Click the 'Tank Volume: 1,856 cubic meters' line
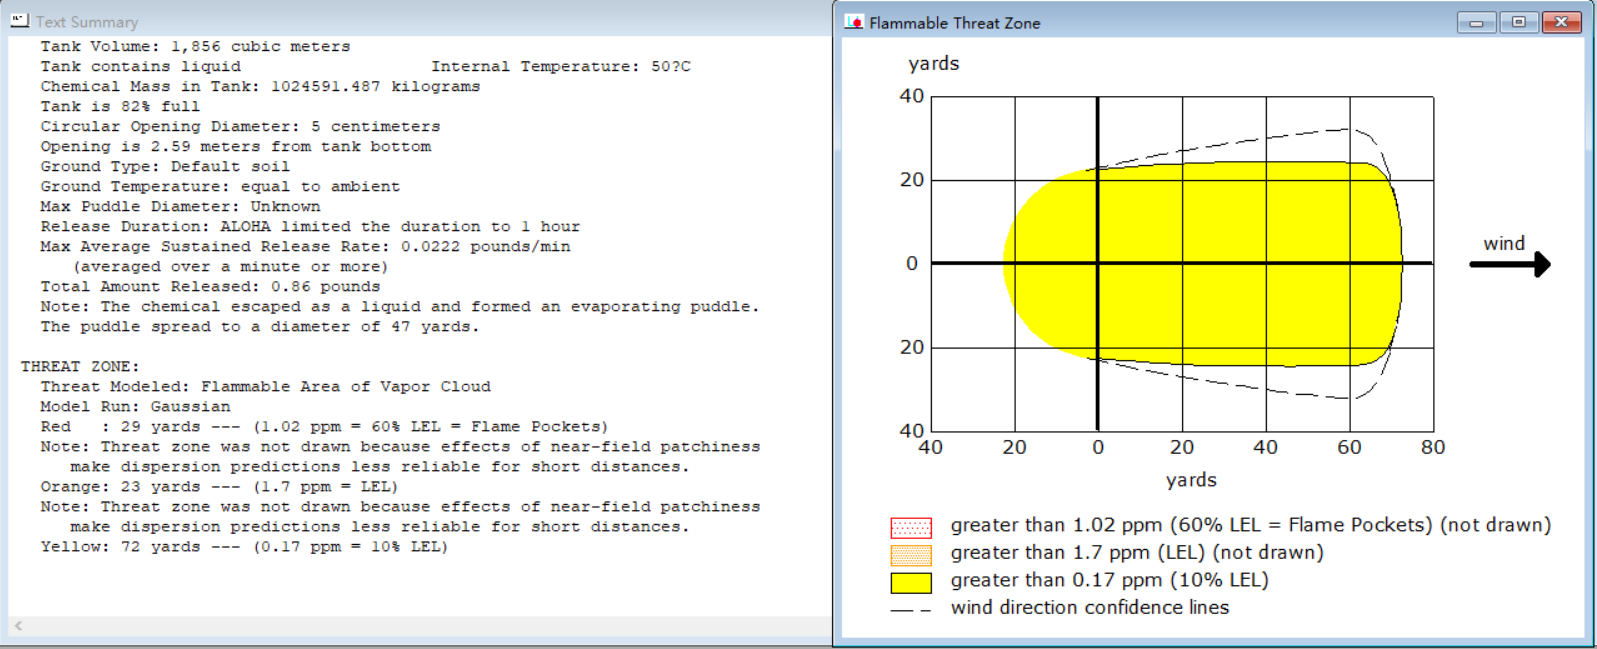1597x649 pixels. (195, 46)
